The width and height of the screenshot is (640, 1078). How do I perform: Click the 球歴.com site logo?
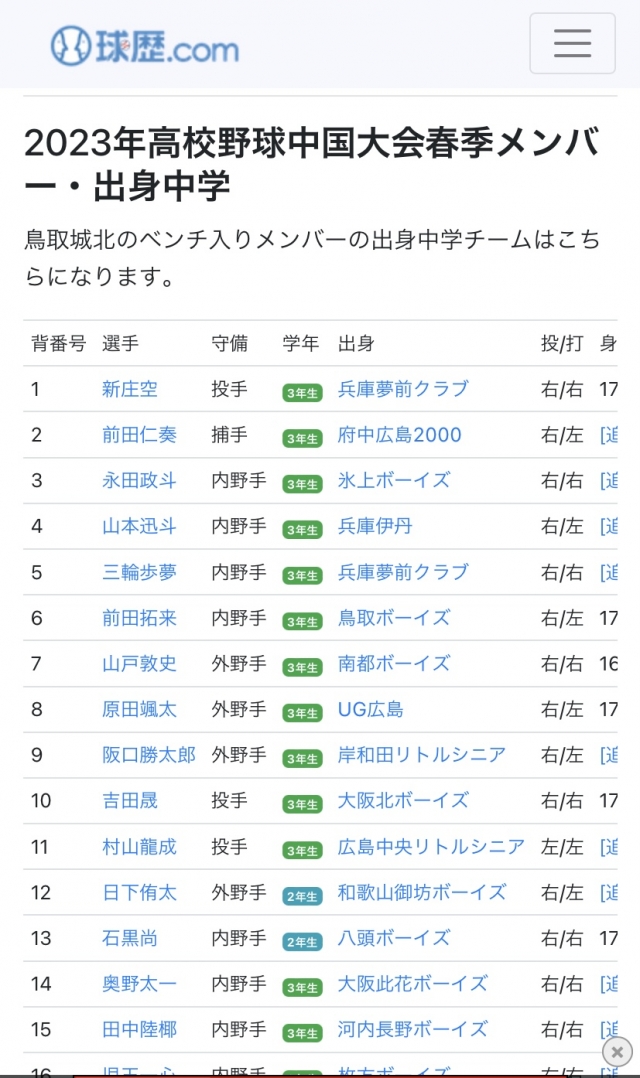coord(145,46)
